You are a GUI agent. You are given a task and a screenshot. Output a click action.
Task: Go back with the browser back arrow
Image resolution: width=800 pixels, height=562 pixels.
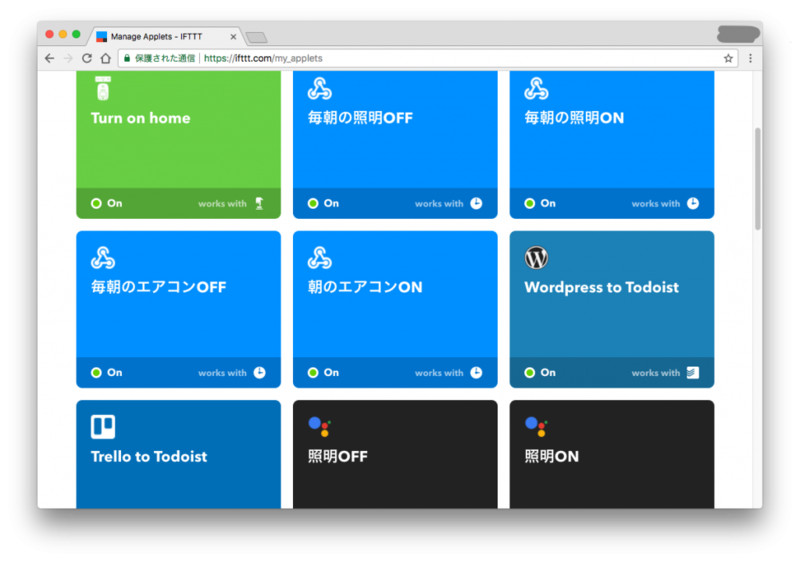click(x=49, y=58)
